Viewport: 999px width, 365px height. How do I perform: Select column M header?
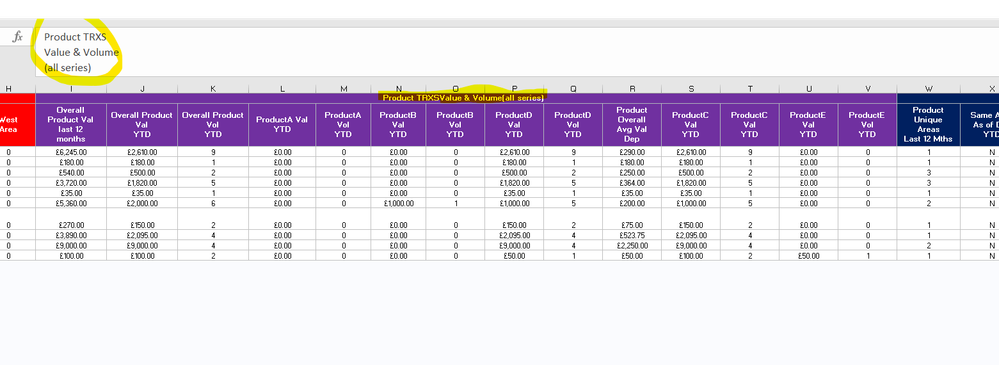pos(343,89)
